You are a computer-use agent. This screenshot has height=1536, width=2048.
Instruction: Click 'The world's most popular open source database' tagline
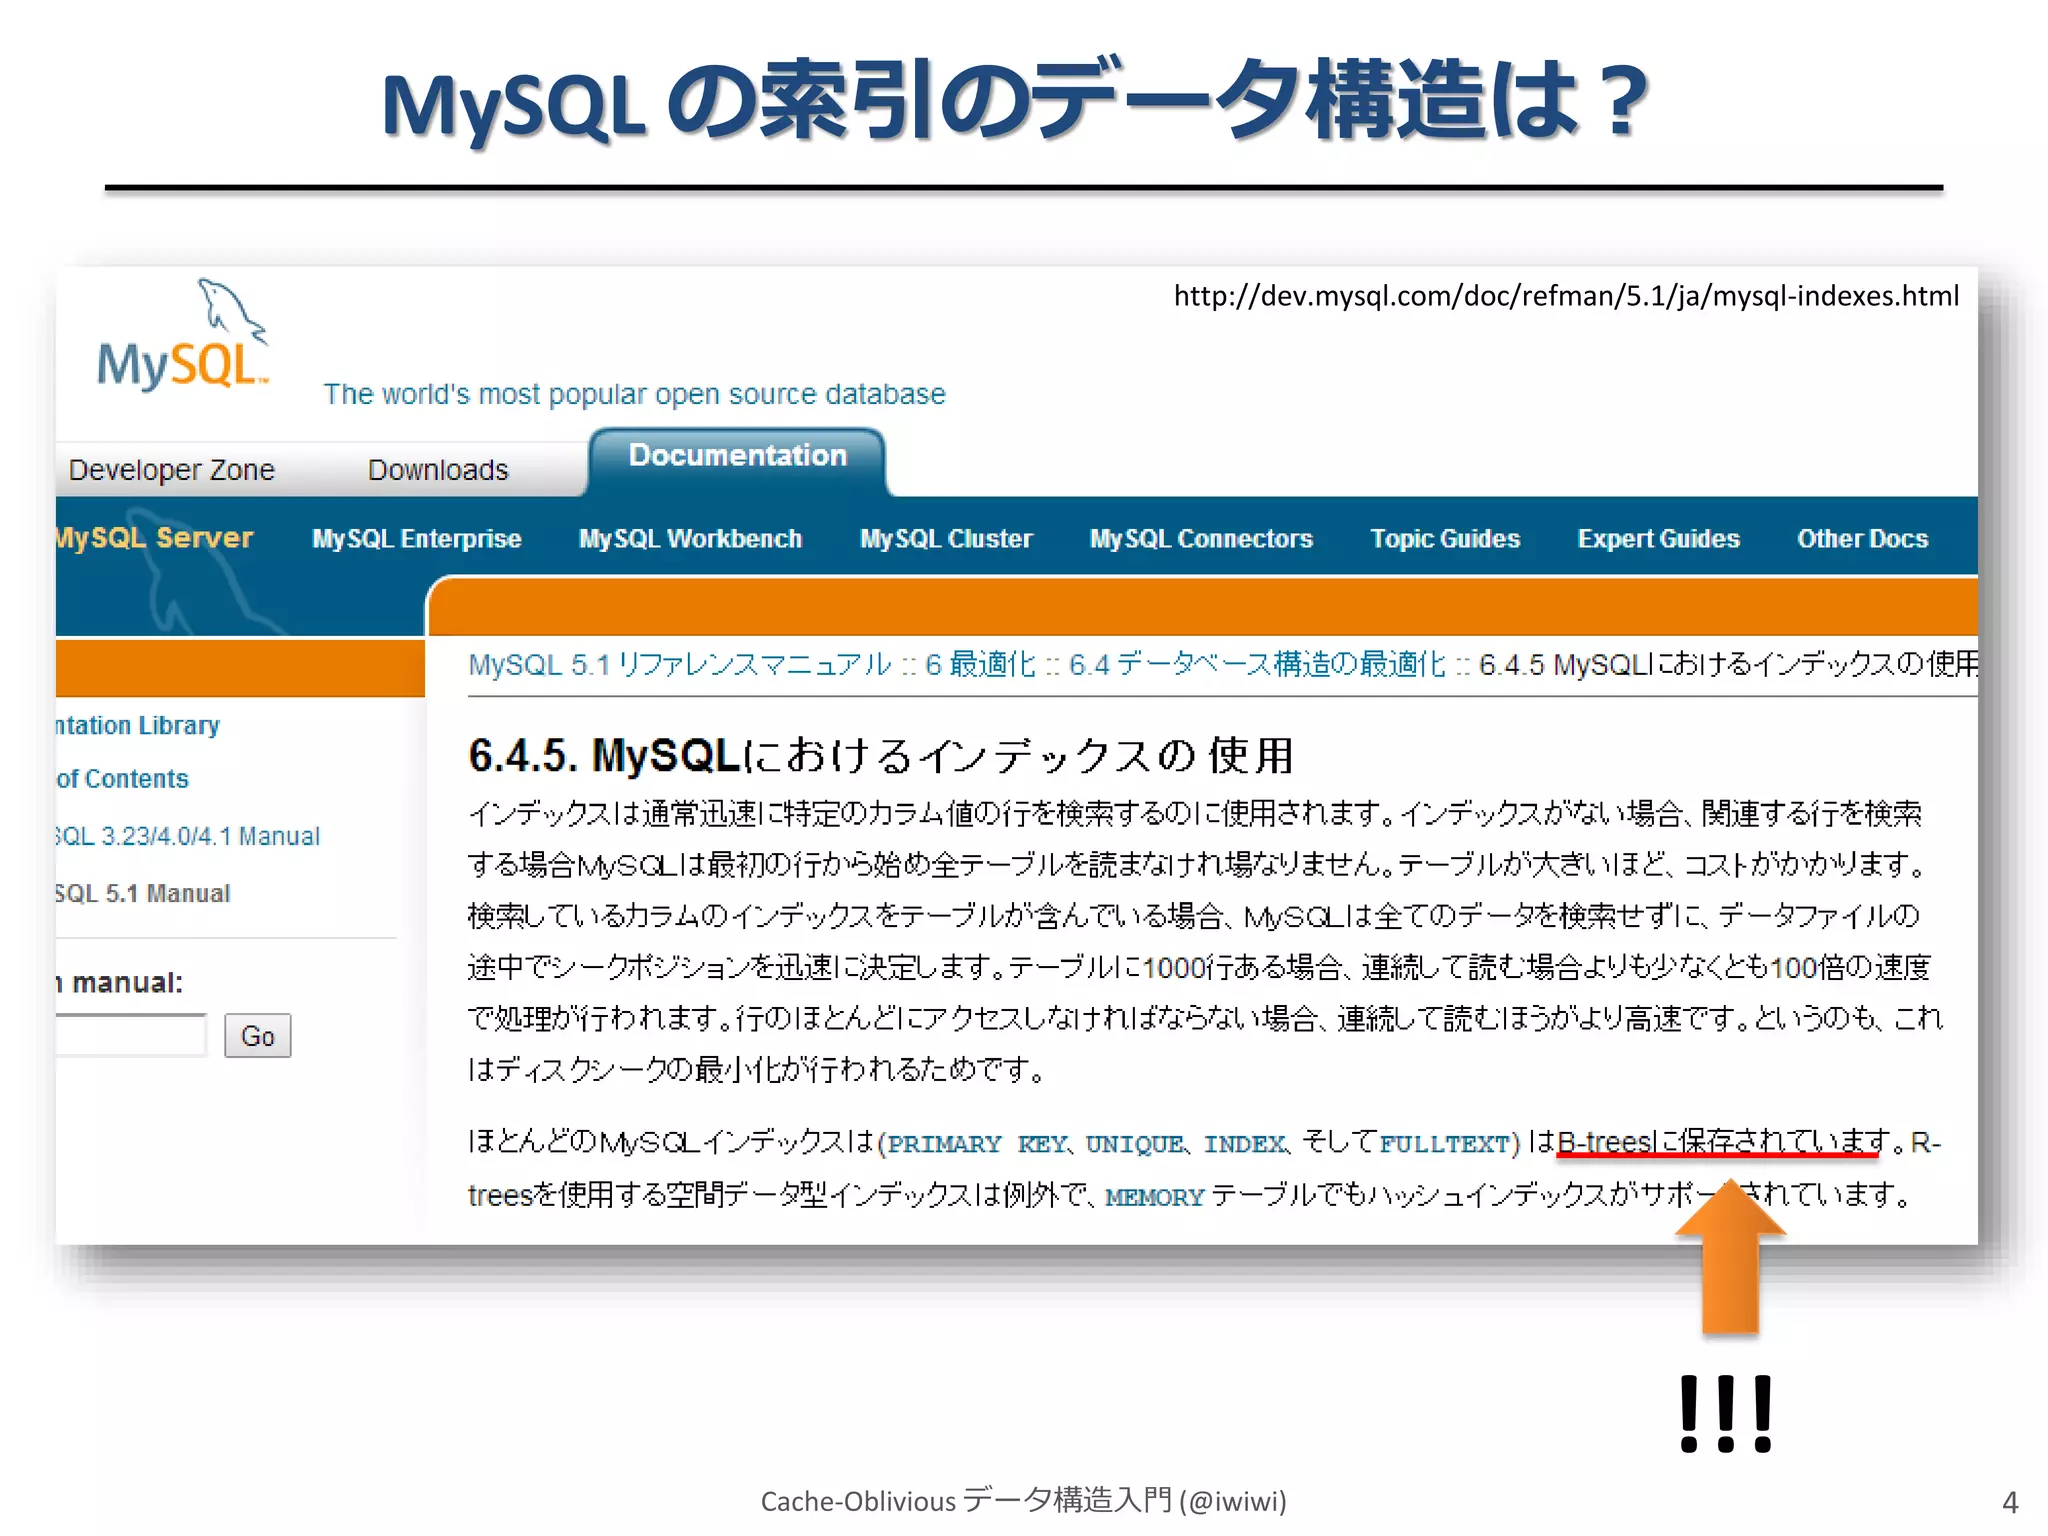(634, 394)
